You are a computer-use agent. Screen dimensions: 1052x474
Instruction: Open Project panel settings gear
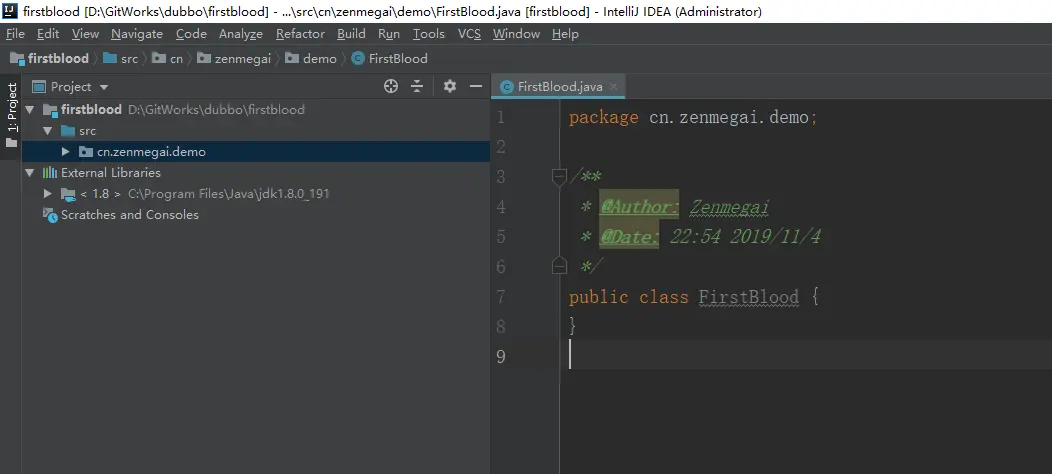(x=450, y=86)
